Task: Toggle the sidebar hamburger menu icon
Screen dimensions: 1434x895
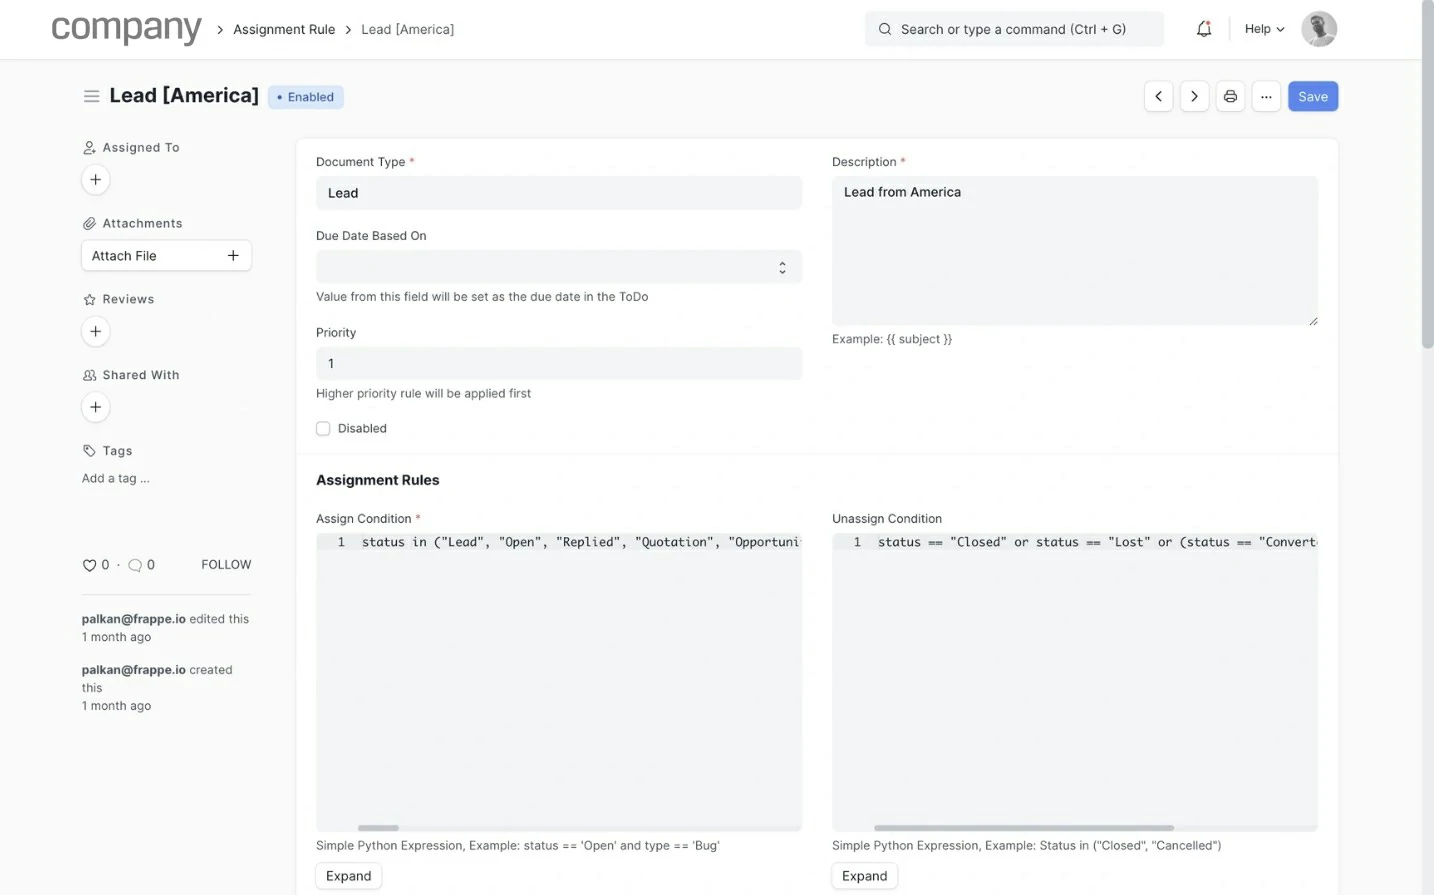Action: coord(91,96)
